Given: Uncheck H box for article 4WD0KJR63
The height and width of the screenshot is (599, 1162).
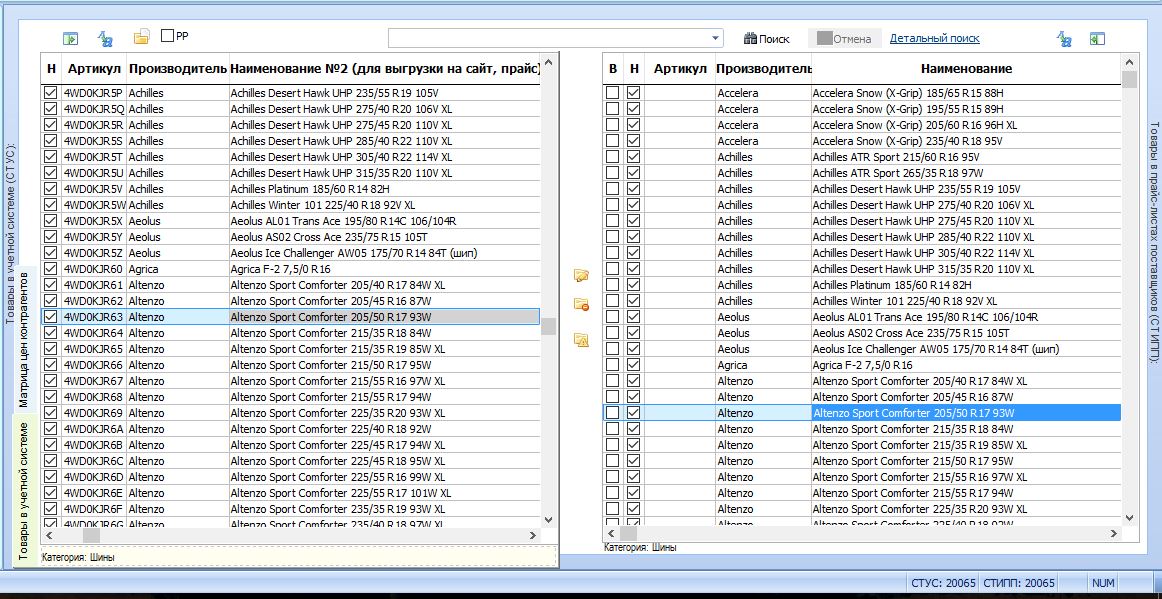Looking at the screenshot, I should (50, 317).
